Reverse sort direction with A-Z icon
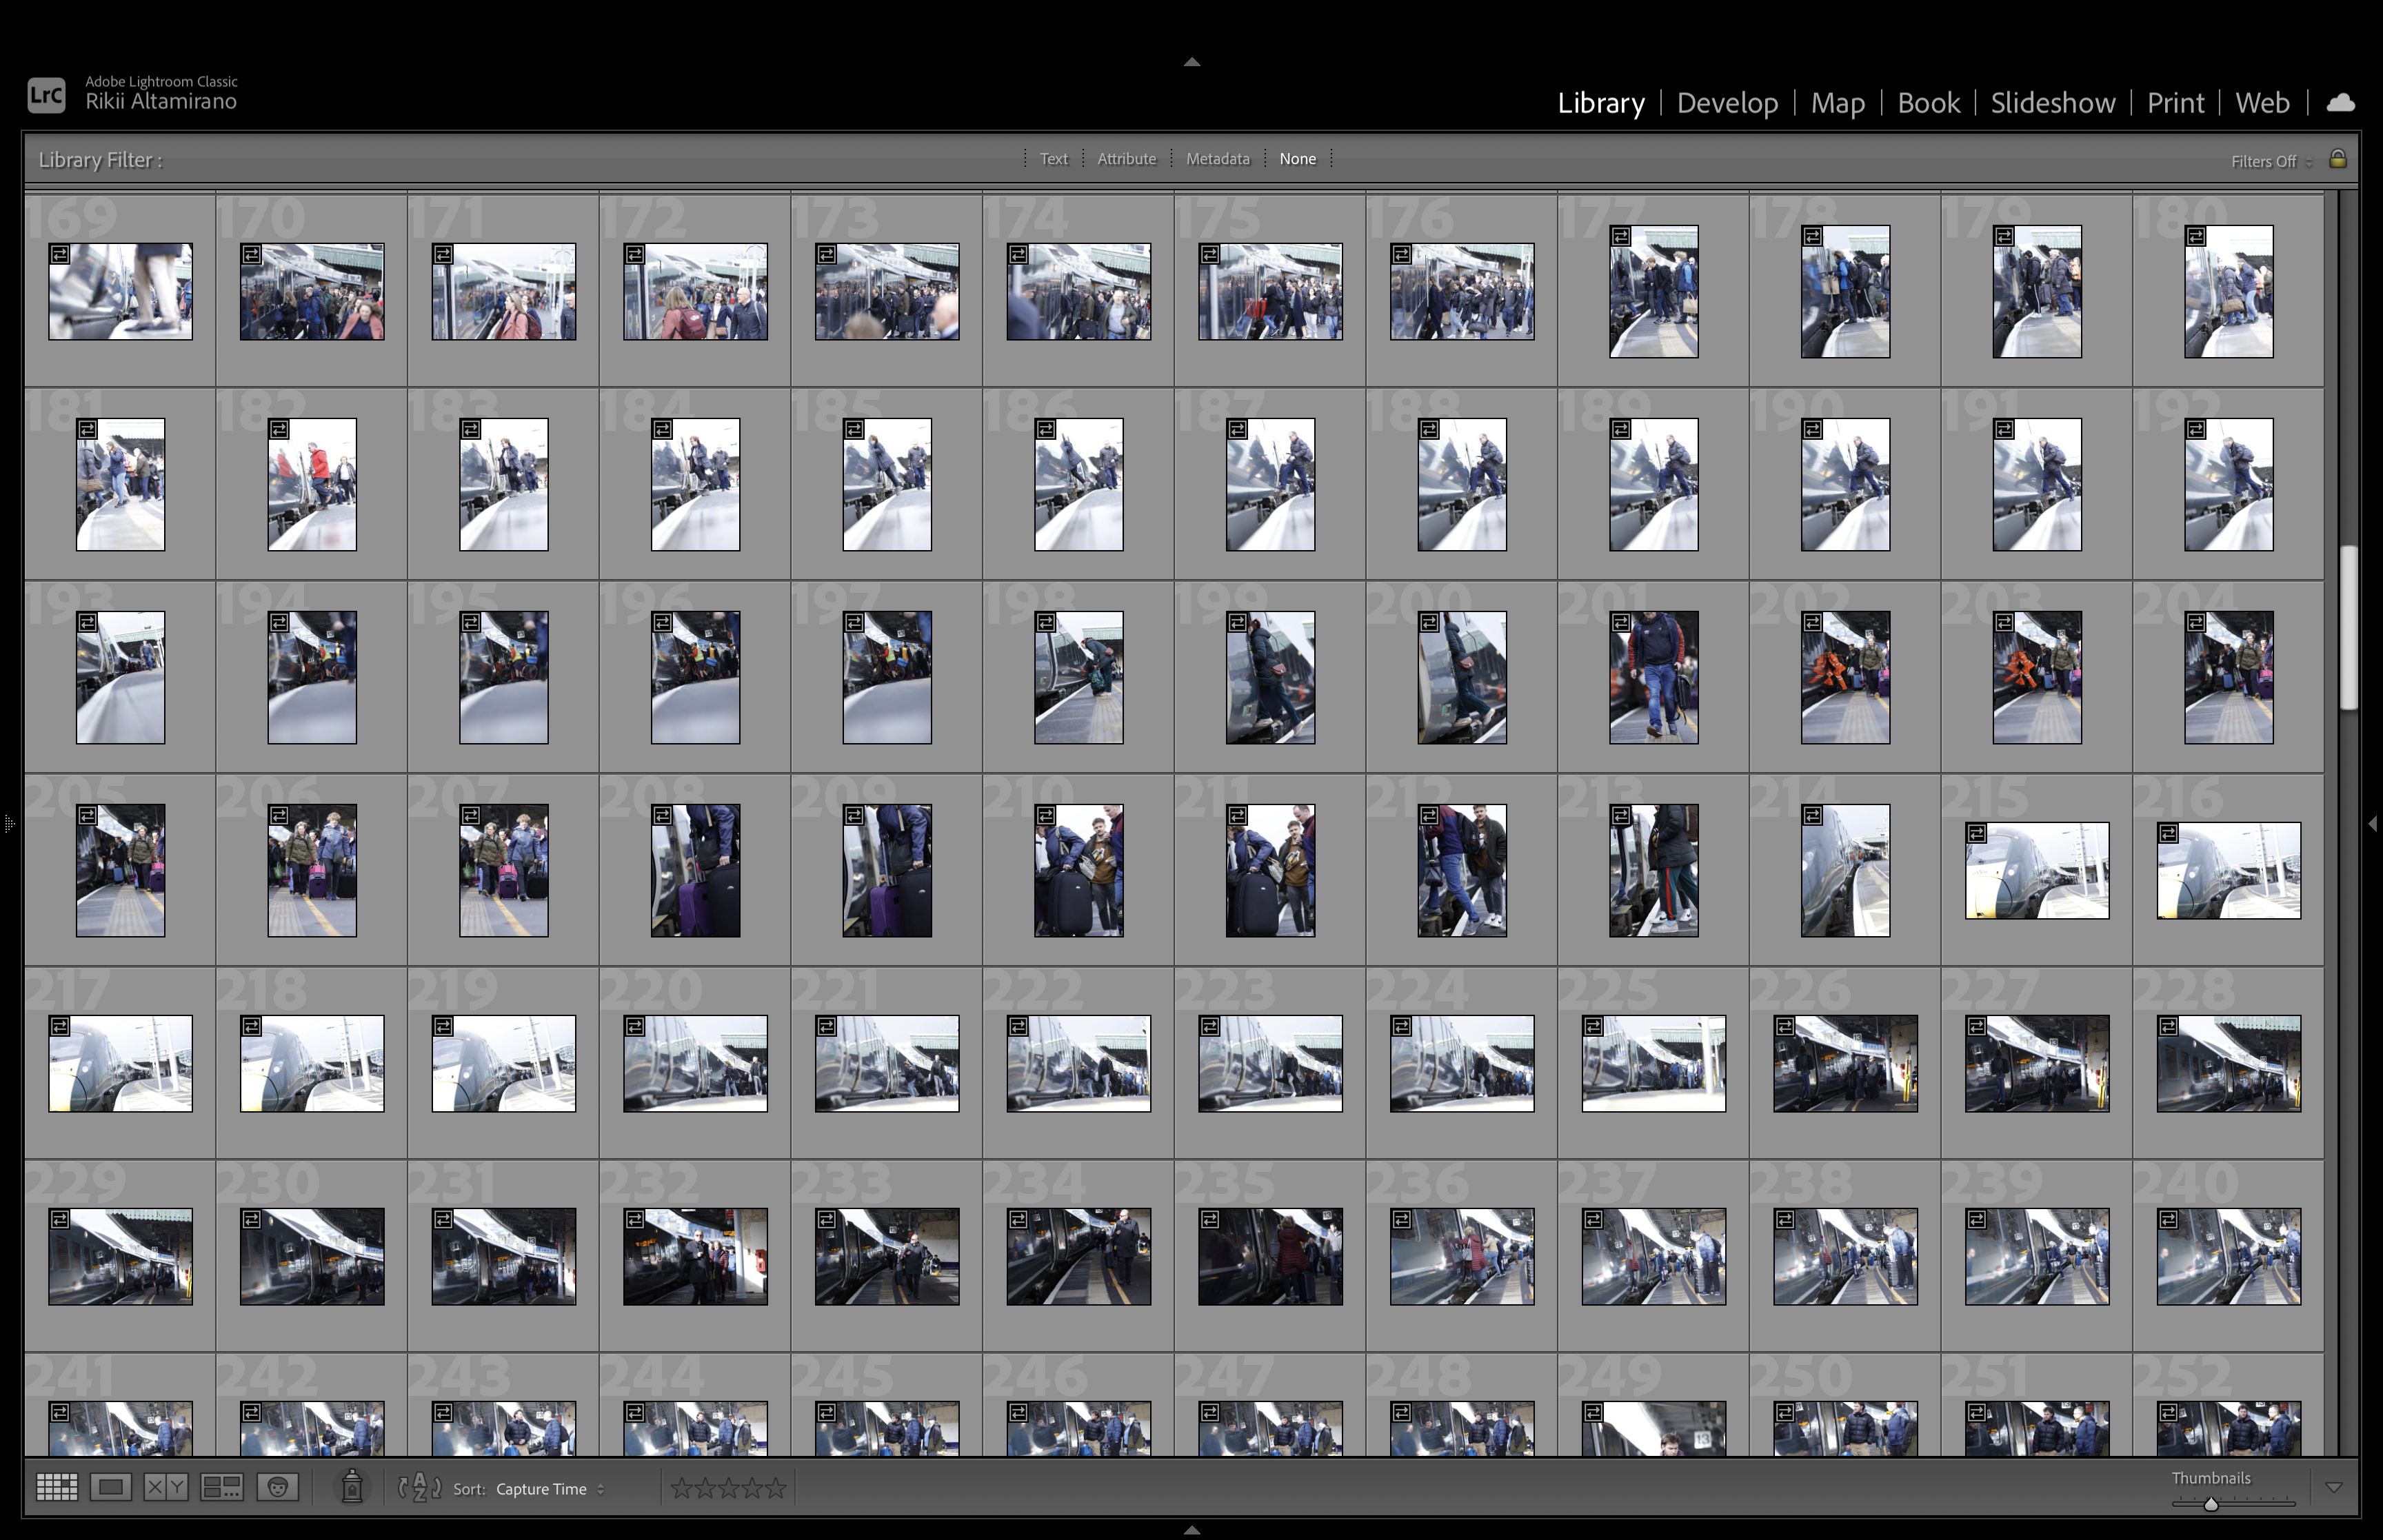This screenshot has width=2383, height=1540. (420, 1488)
